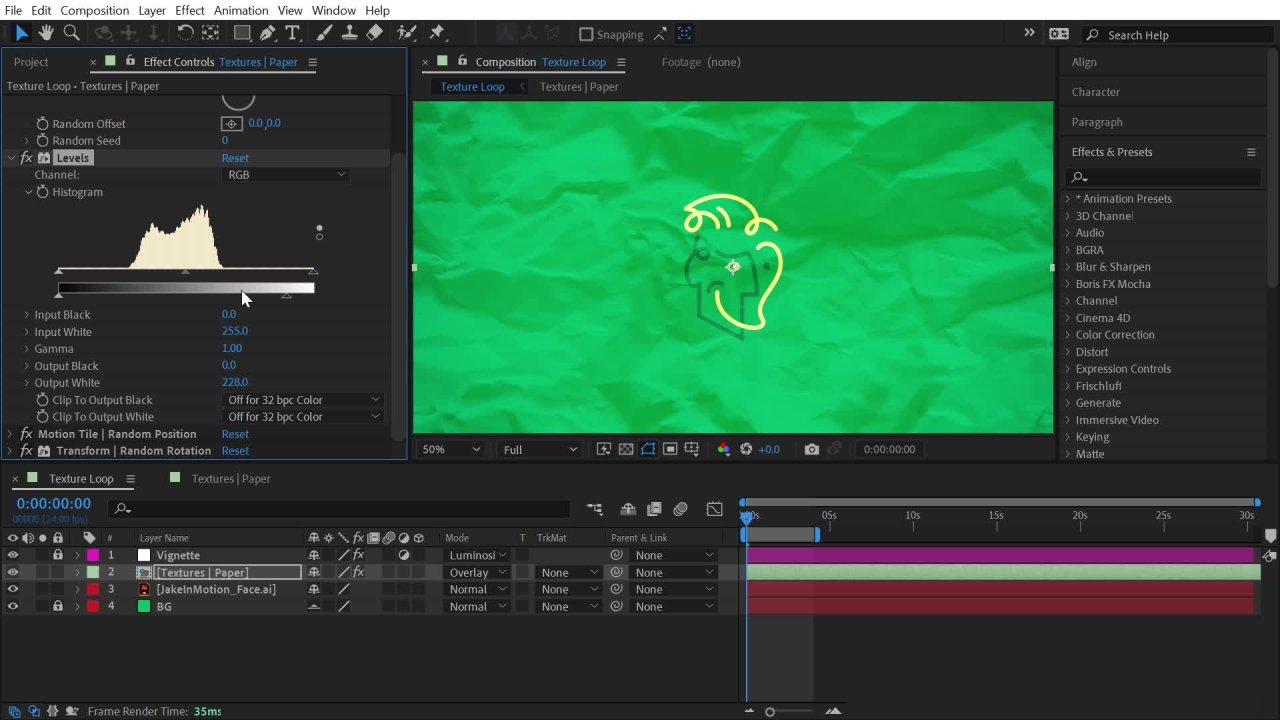Hide the Vignette layer

click(13, 555)
